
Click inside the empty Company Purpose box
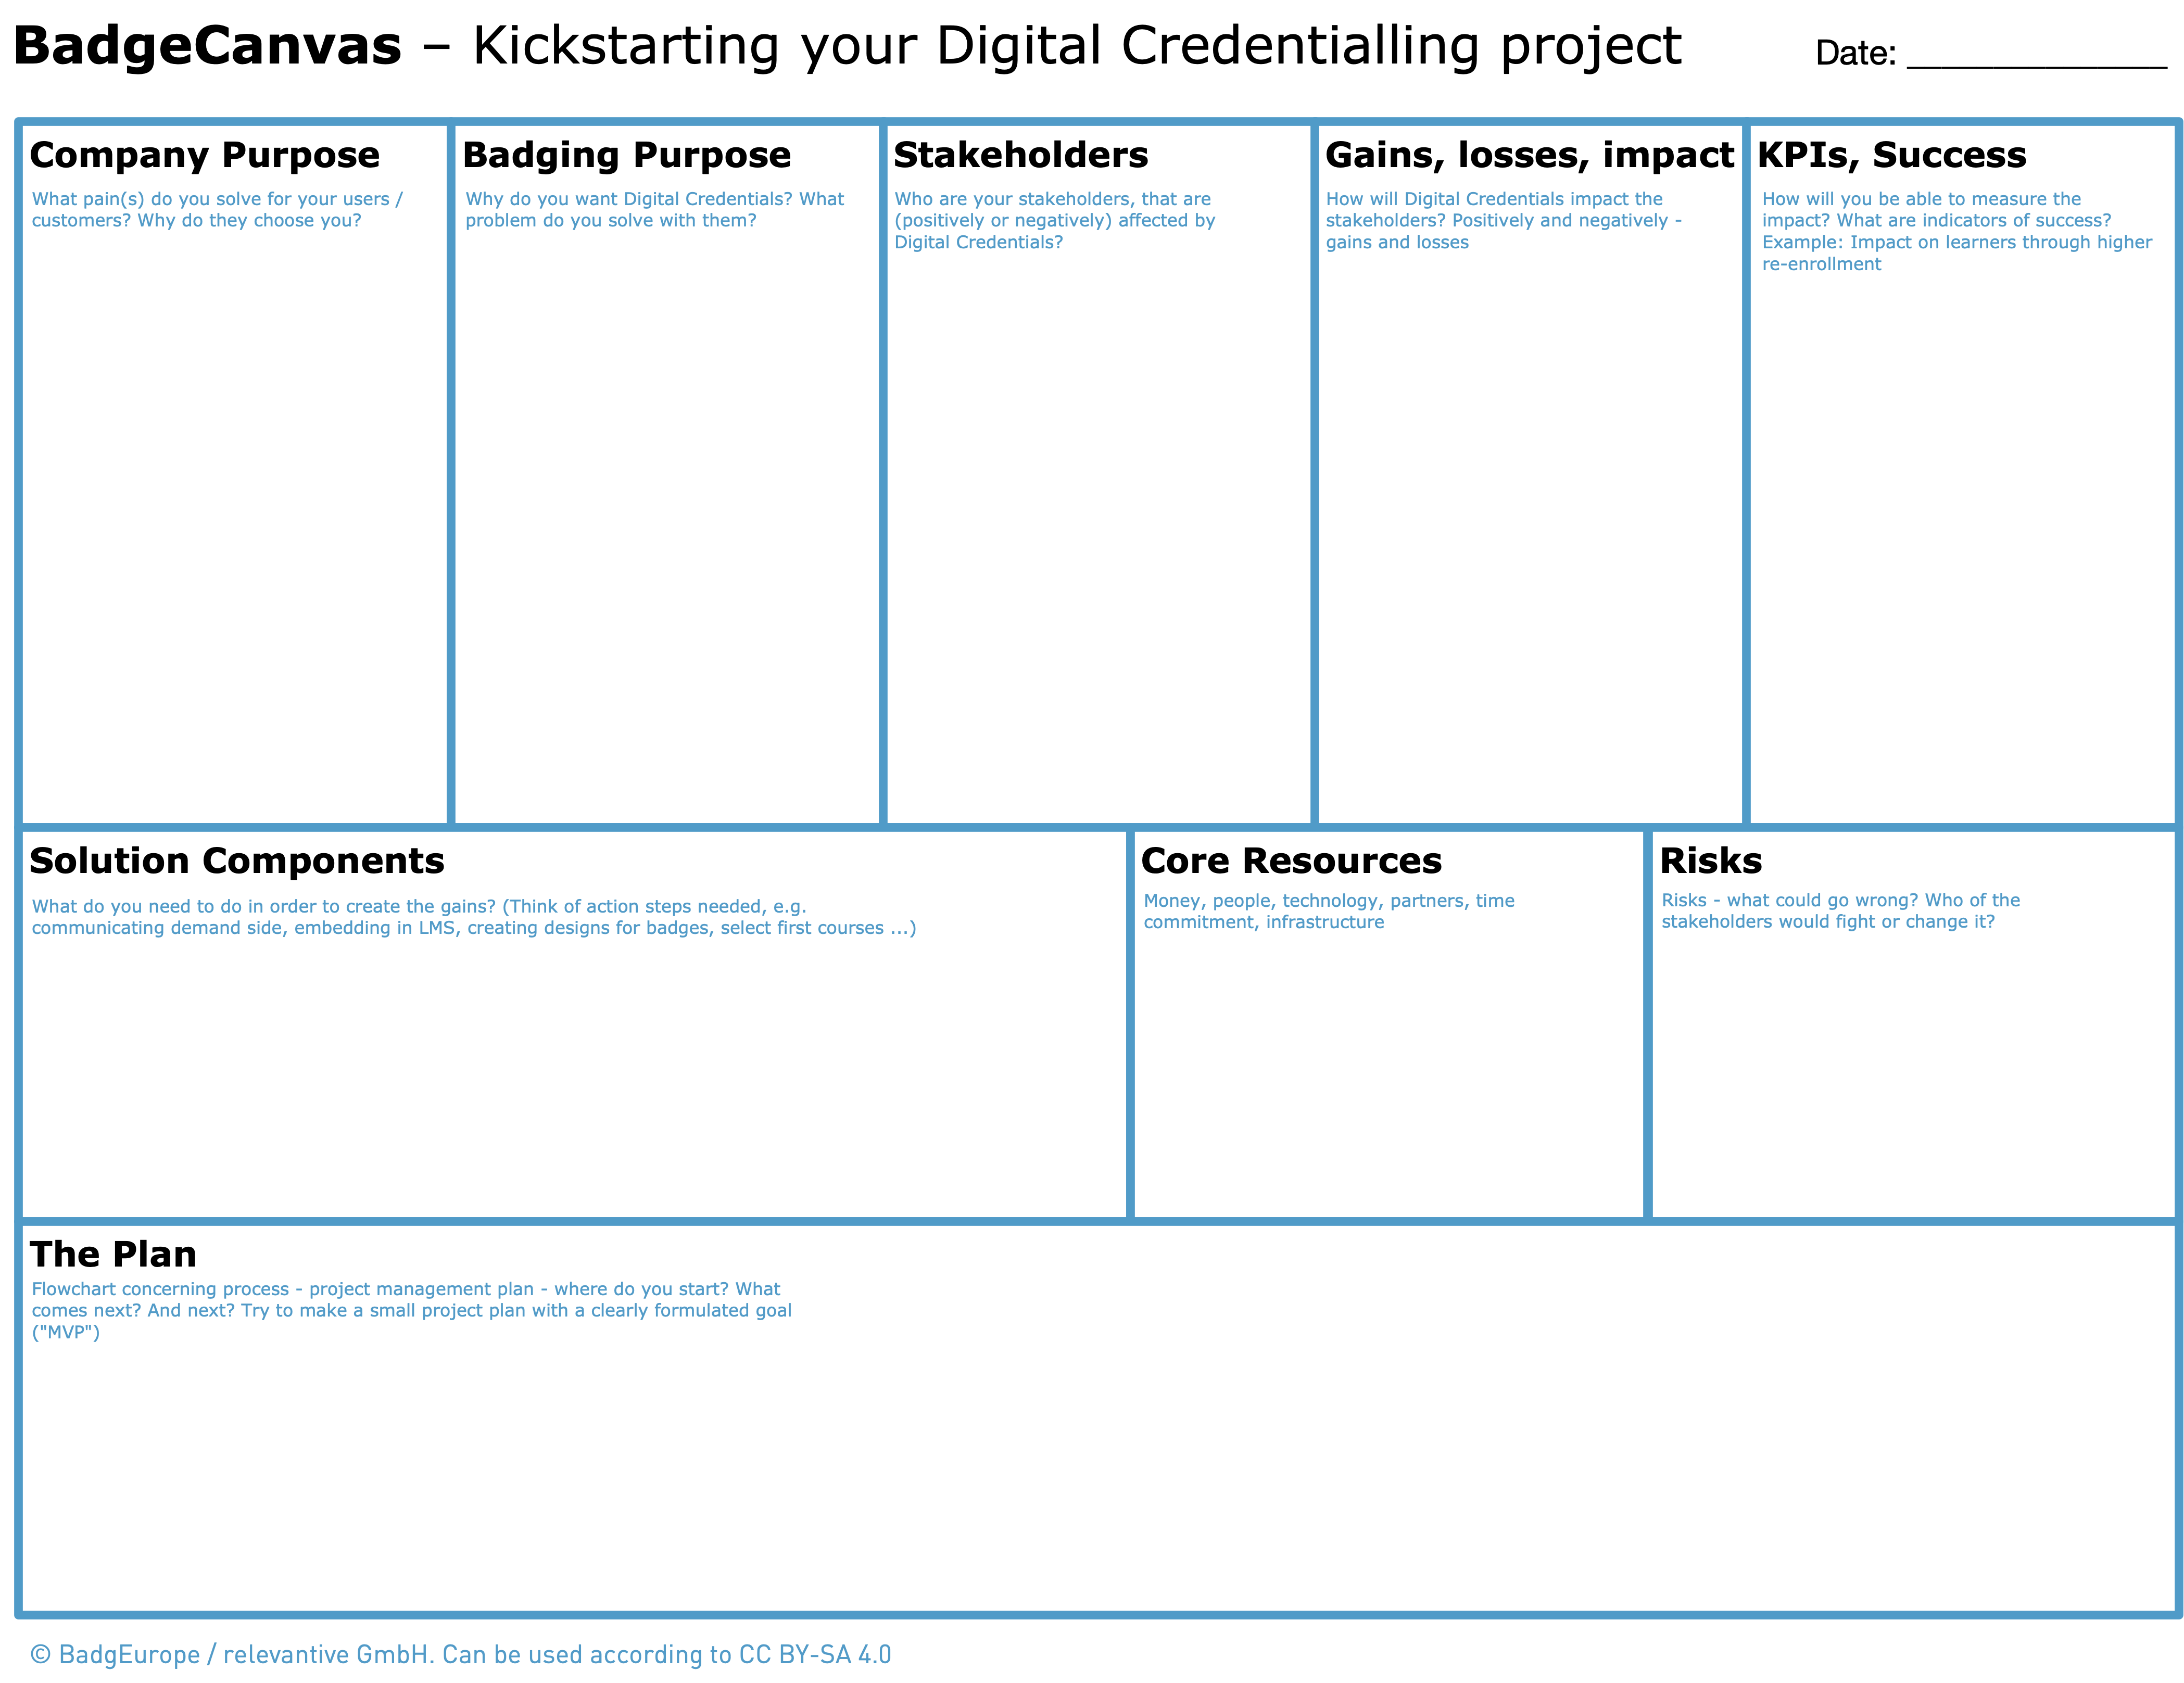click(235, 520)
